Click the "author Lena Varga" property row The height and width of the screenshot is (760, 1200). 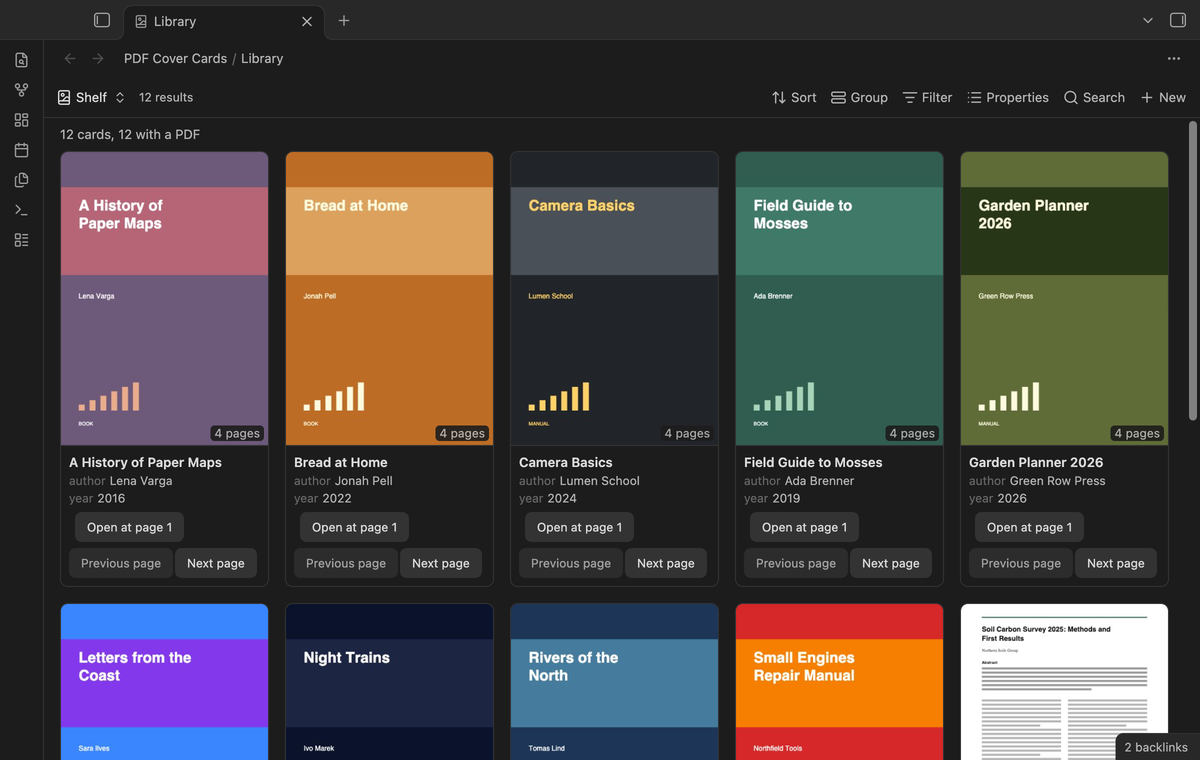[x=121, y=480]
